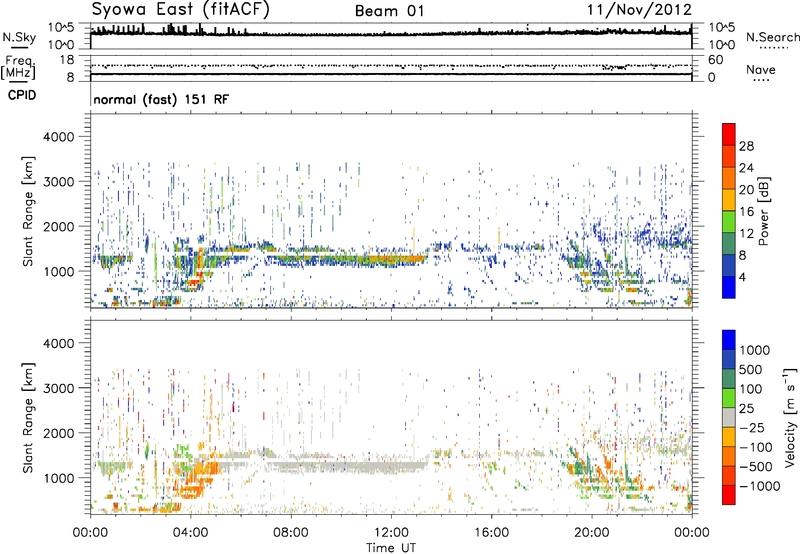
Task: Click the '60' tick on Nave axis
Action: click(715, 60)
